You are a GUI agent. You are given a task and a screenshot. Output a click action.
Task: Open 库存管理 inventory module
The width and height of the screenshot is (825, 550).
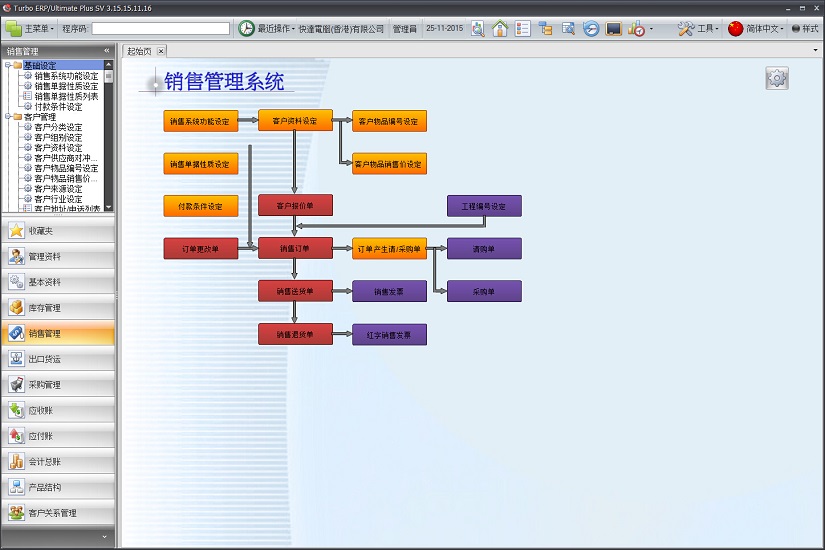point(58,308)
